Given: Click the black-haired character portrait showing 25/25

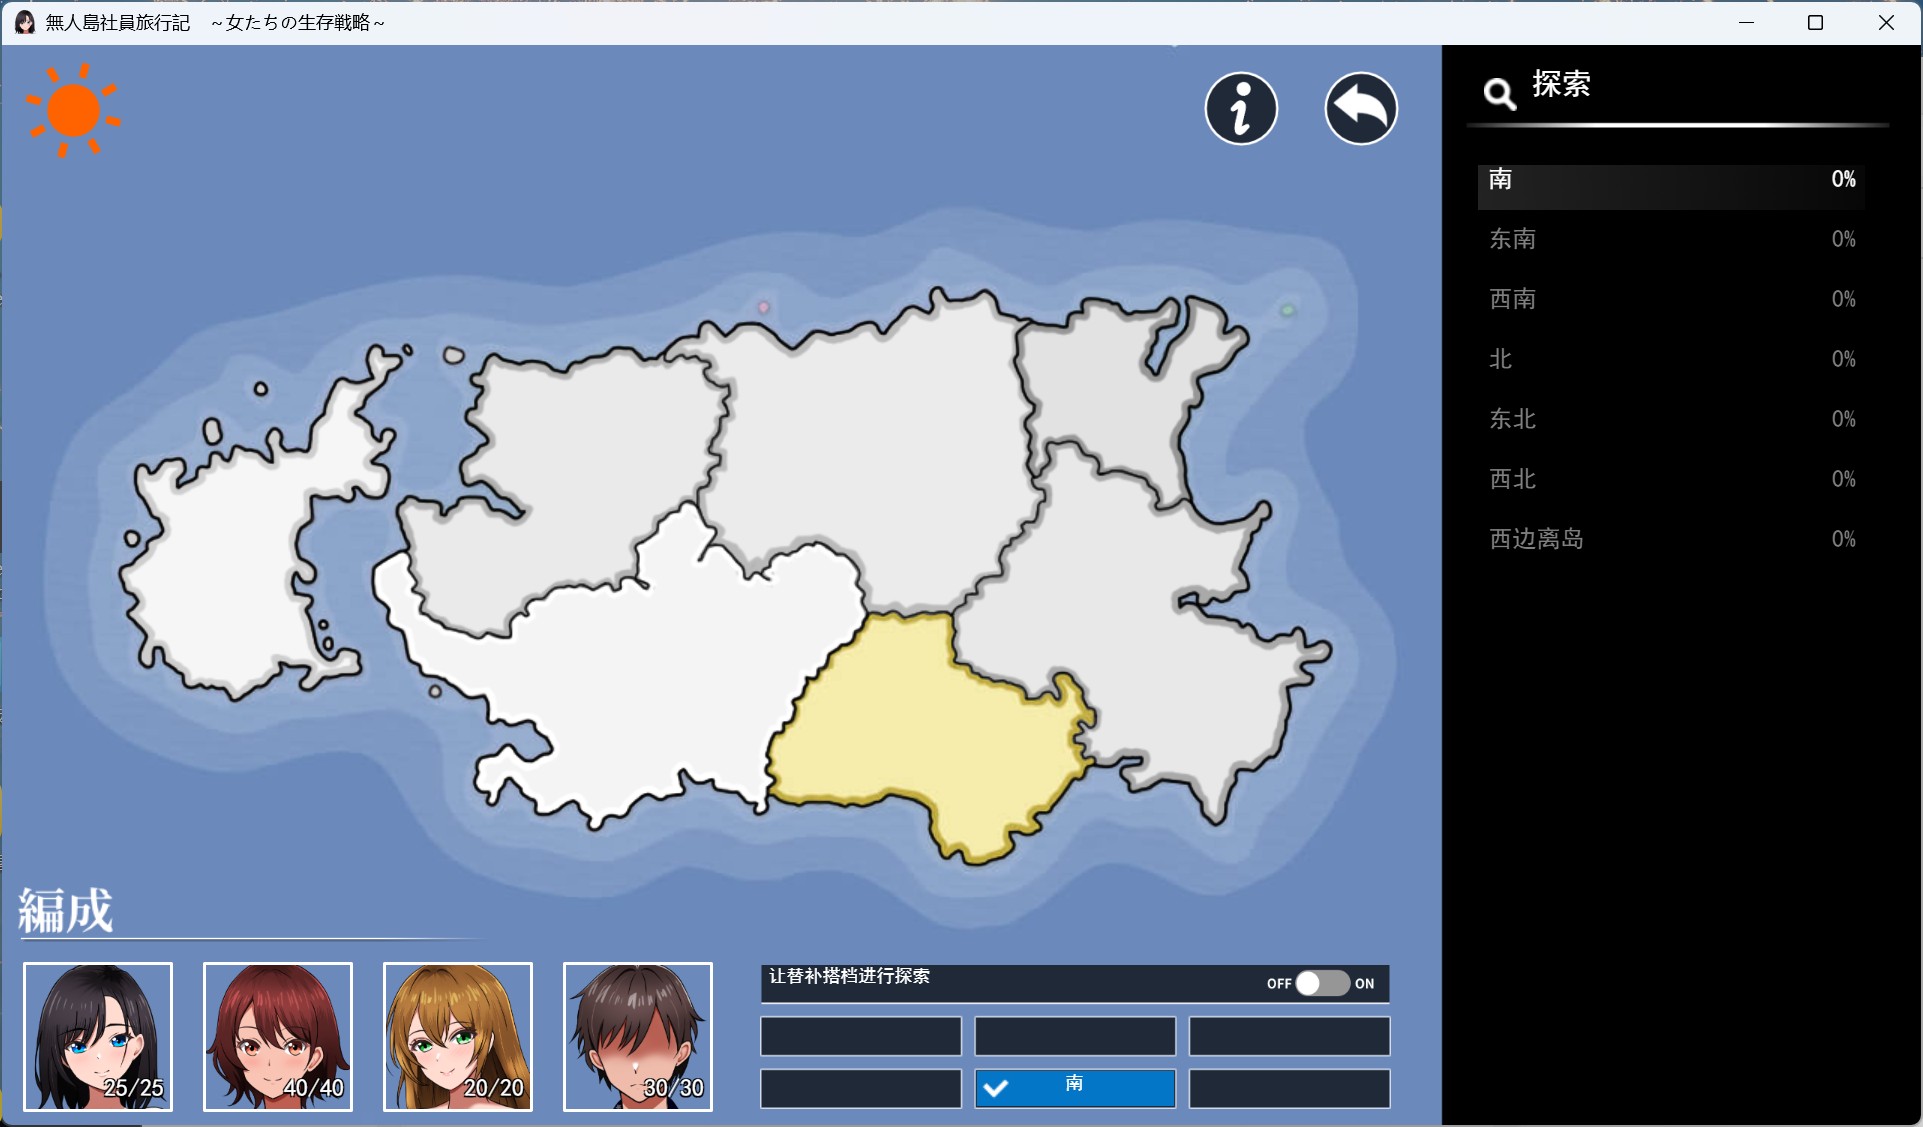Looking at the screenshot, I should 97,1037.
